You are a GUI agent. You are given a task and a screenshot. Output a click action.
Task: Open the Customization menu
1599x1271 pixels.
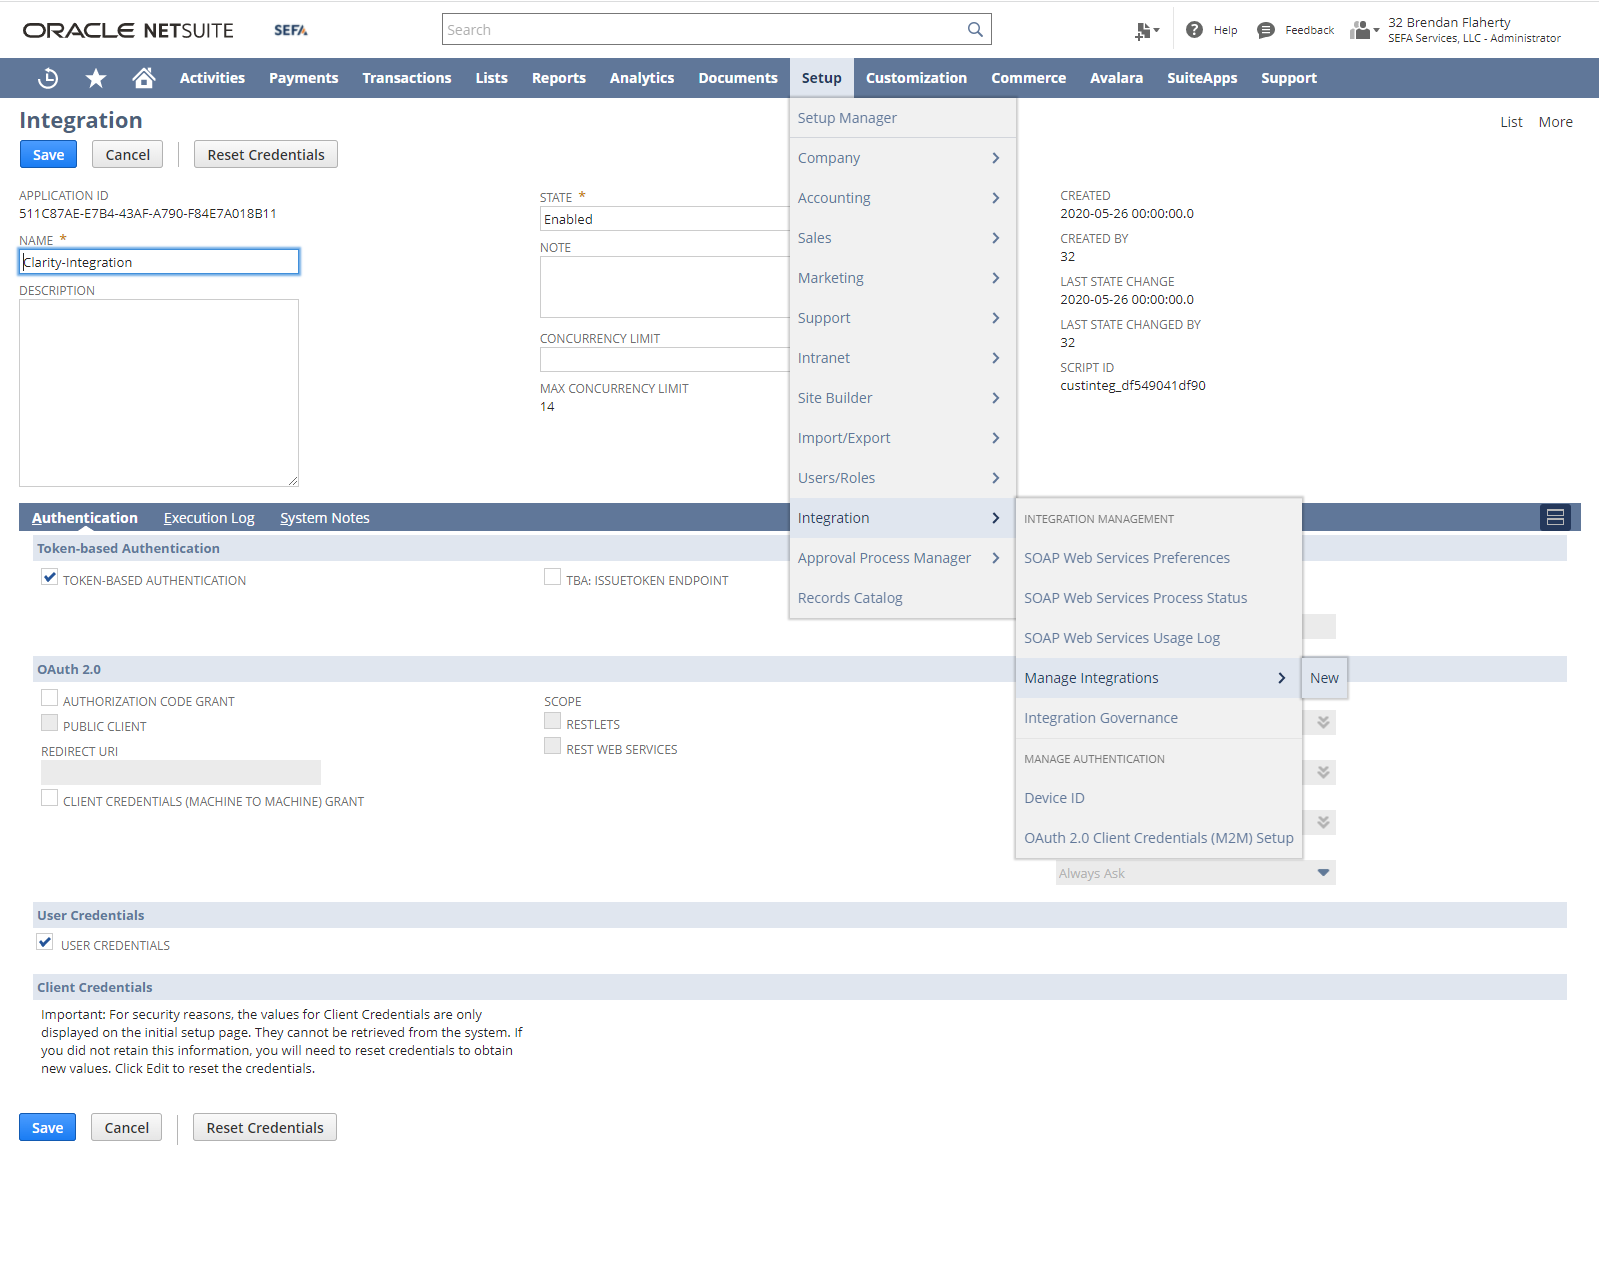[916, 78]
